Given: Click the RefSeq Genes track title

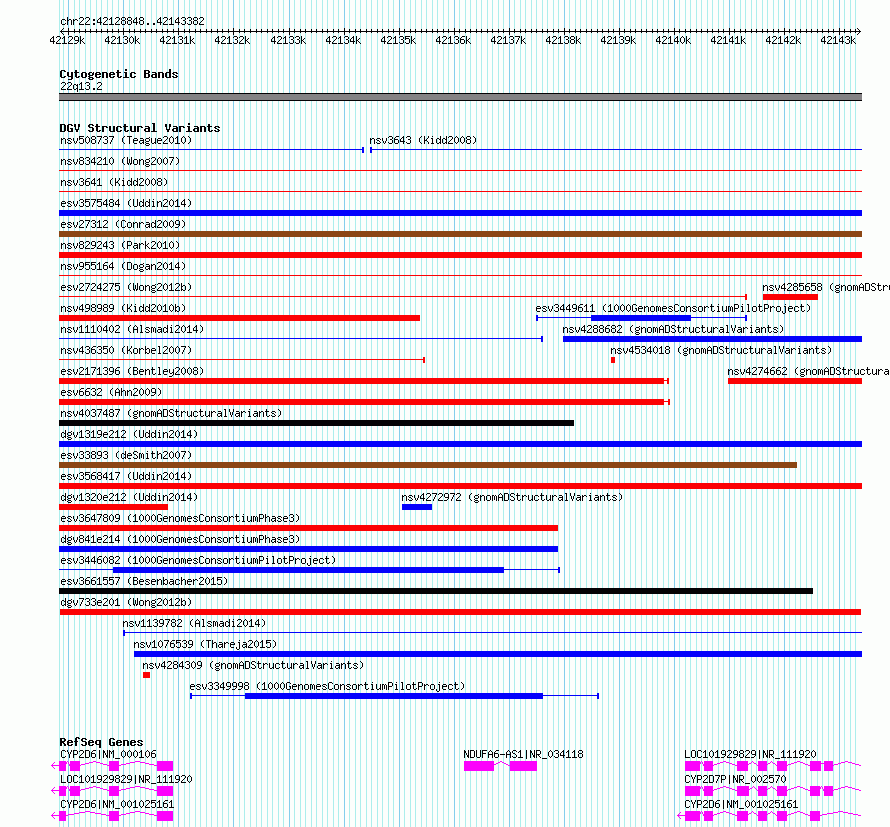Looking at the screenshot, I should [x=101, y=742].
